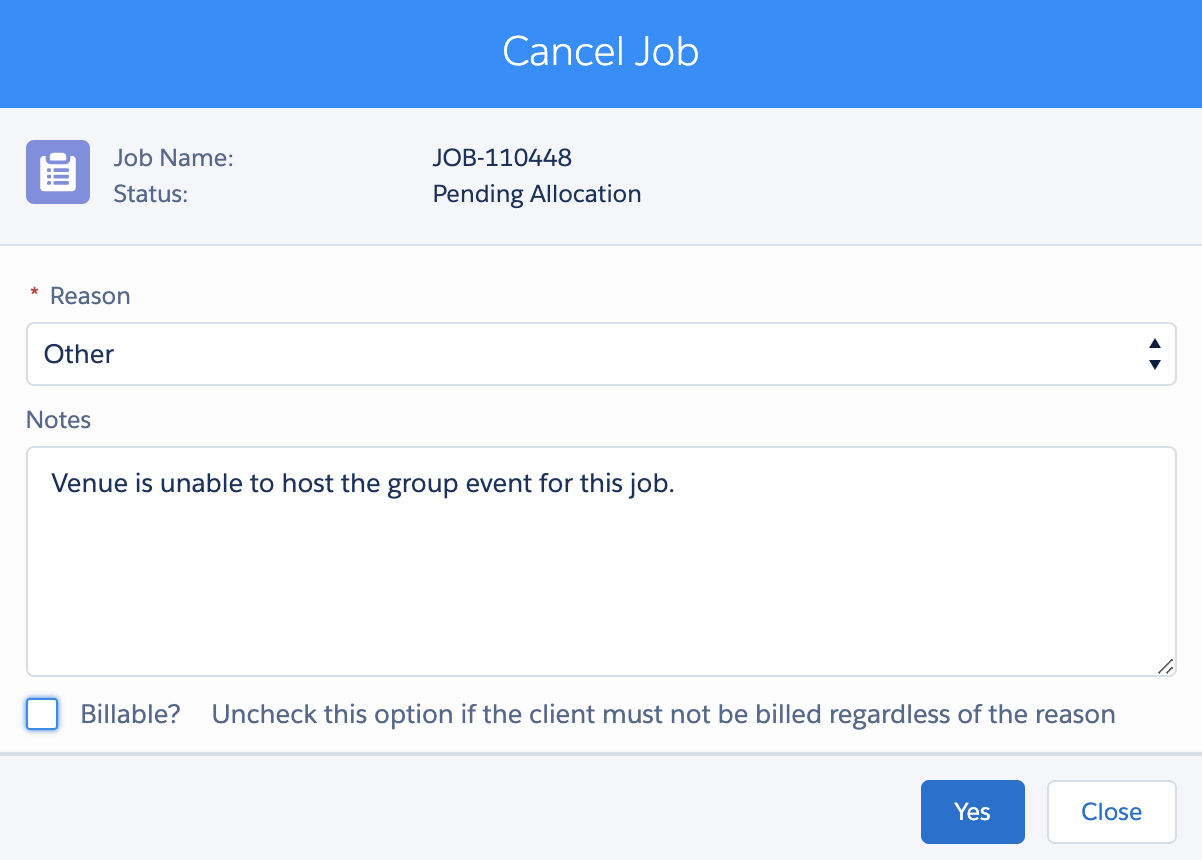
Task: Click the JOB-110448 job name value
Action: pos(502,158)
